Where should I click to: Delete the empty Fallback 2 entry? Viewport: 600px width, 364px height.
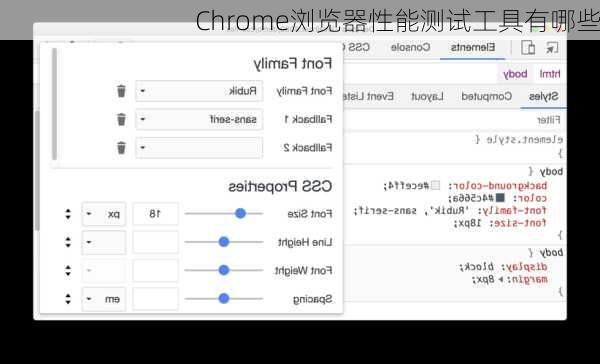(121, 148)
